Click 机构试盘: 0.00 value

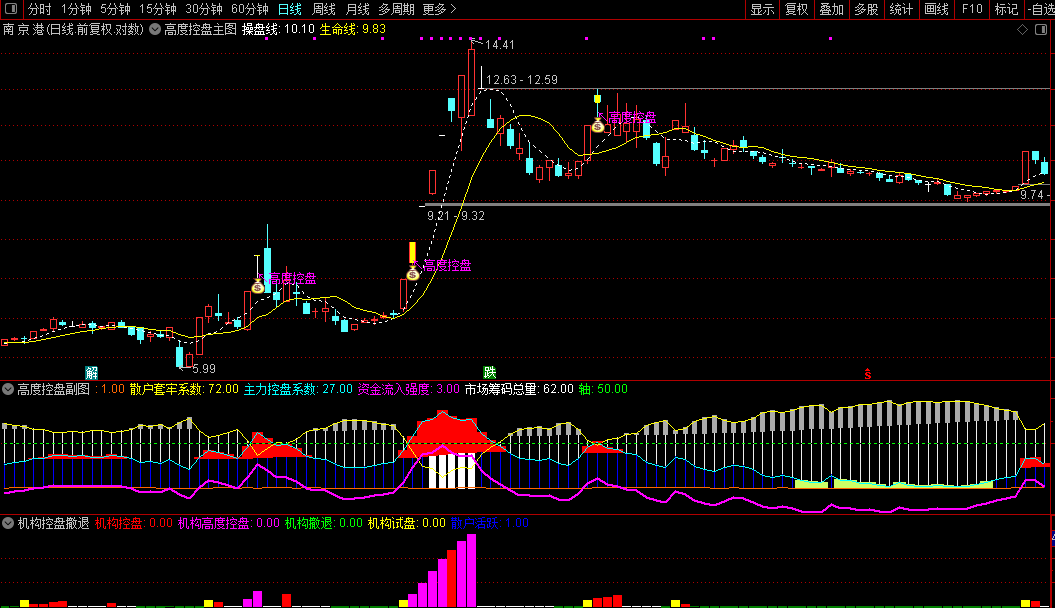click(406, 523)
